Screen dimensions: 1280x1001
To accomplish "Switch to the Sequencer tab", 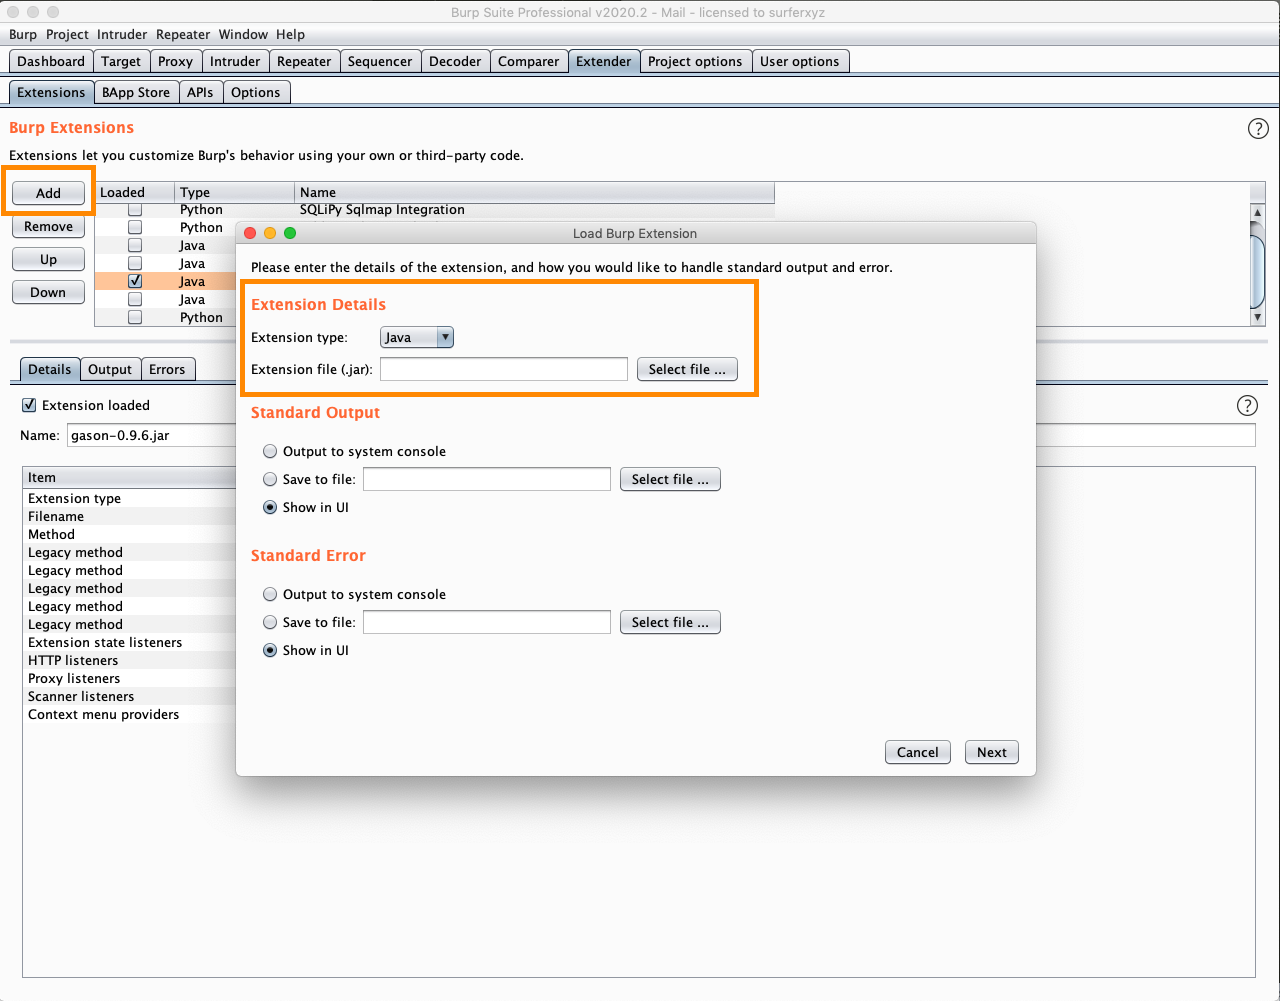I will [380, 61].
